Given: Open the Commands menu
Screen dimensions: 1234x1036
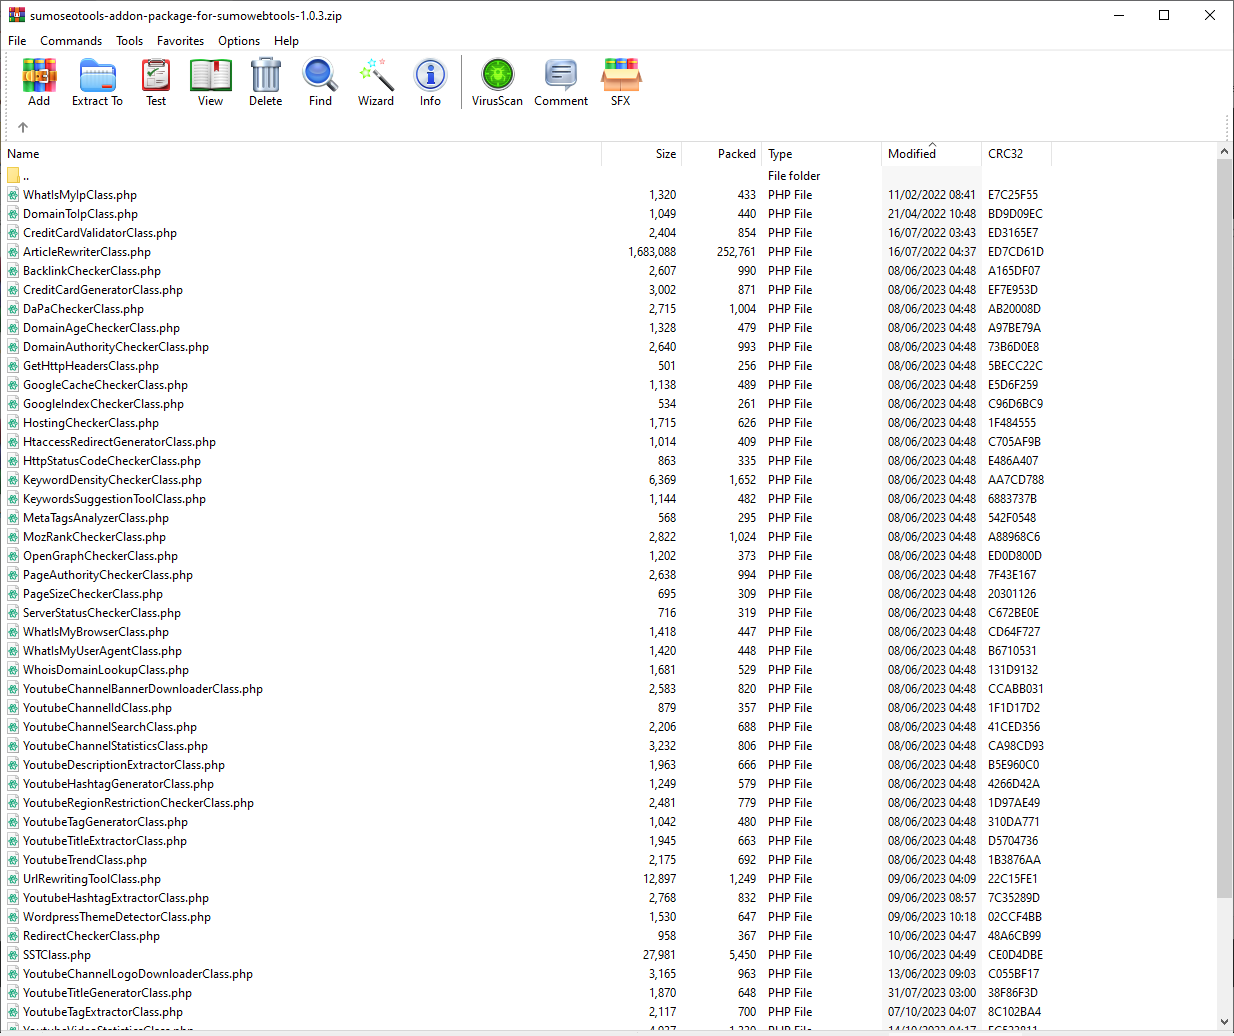Looking at the screenshot, I should point(71,41).
